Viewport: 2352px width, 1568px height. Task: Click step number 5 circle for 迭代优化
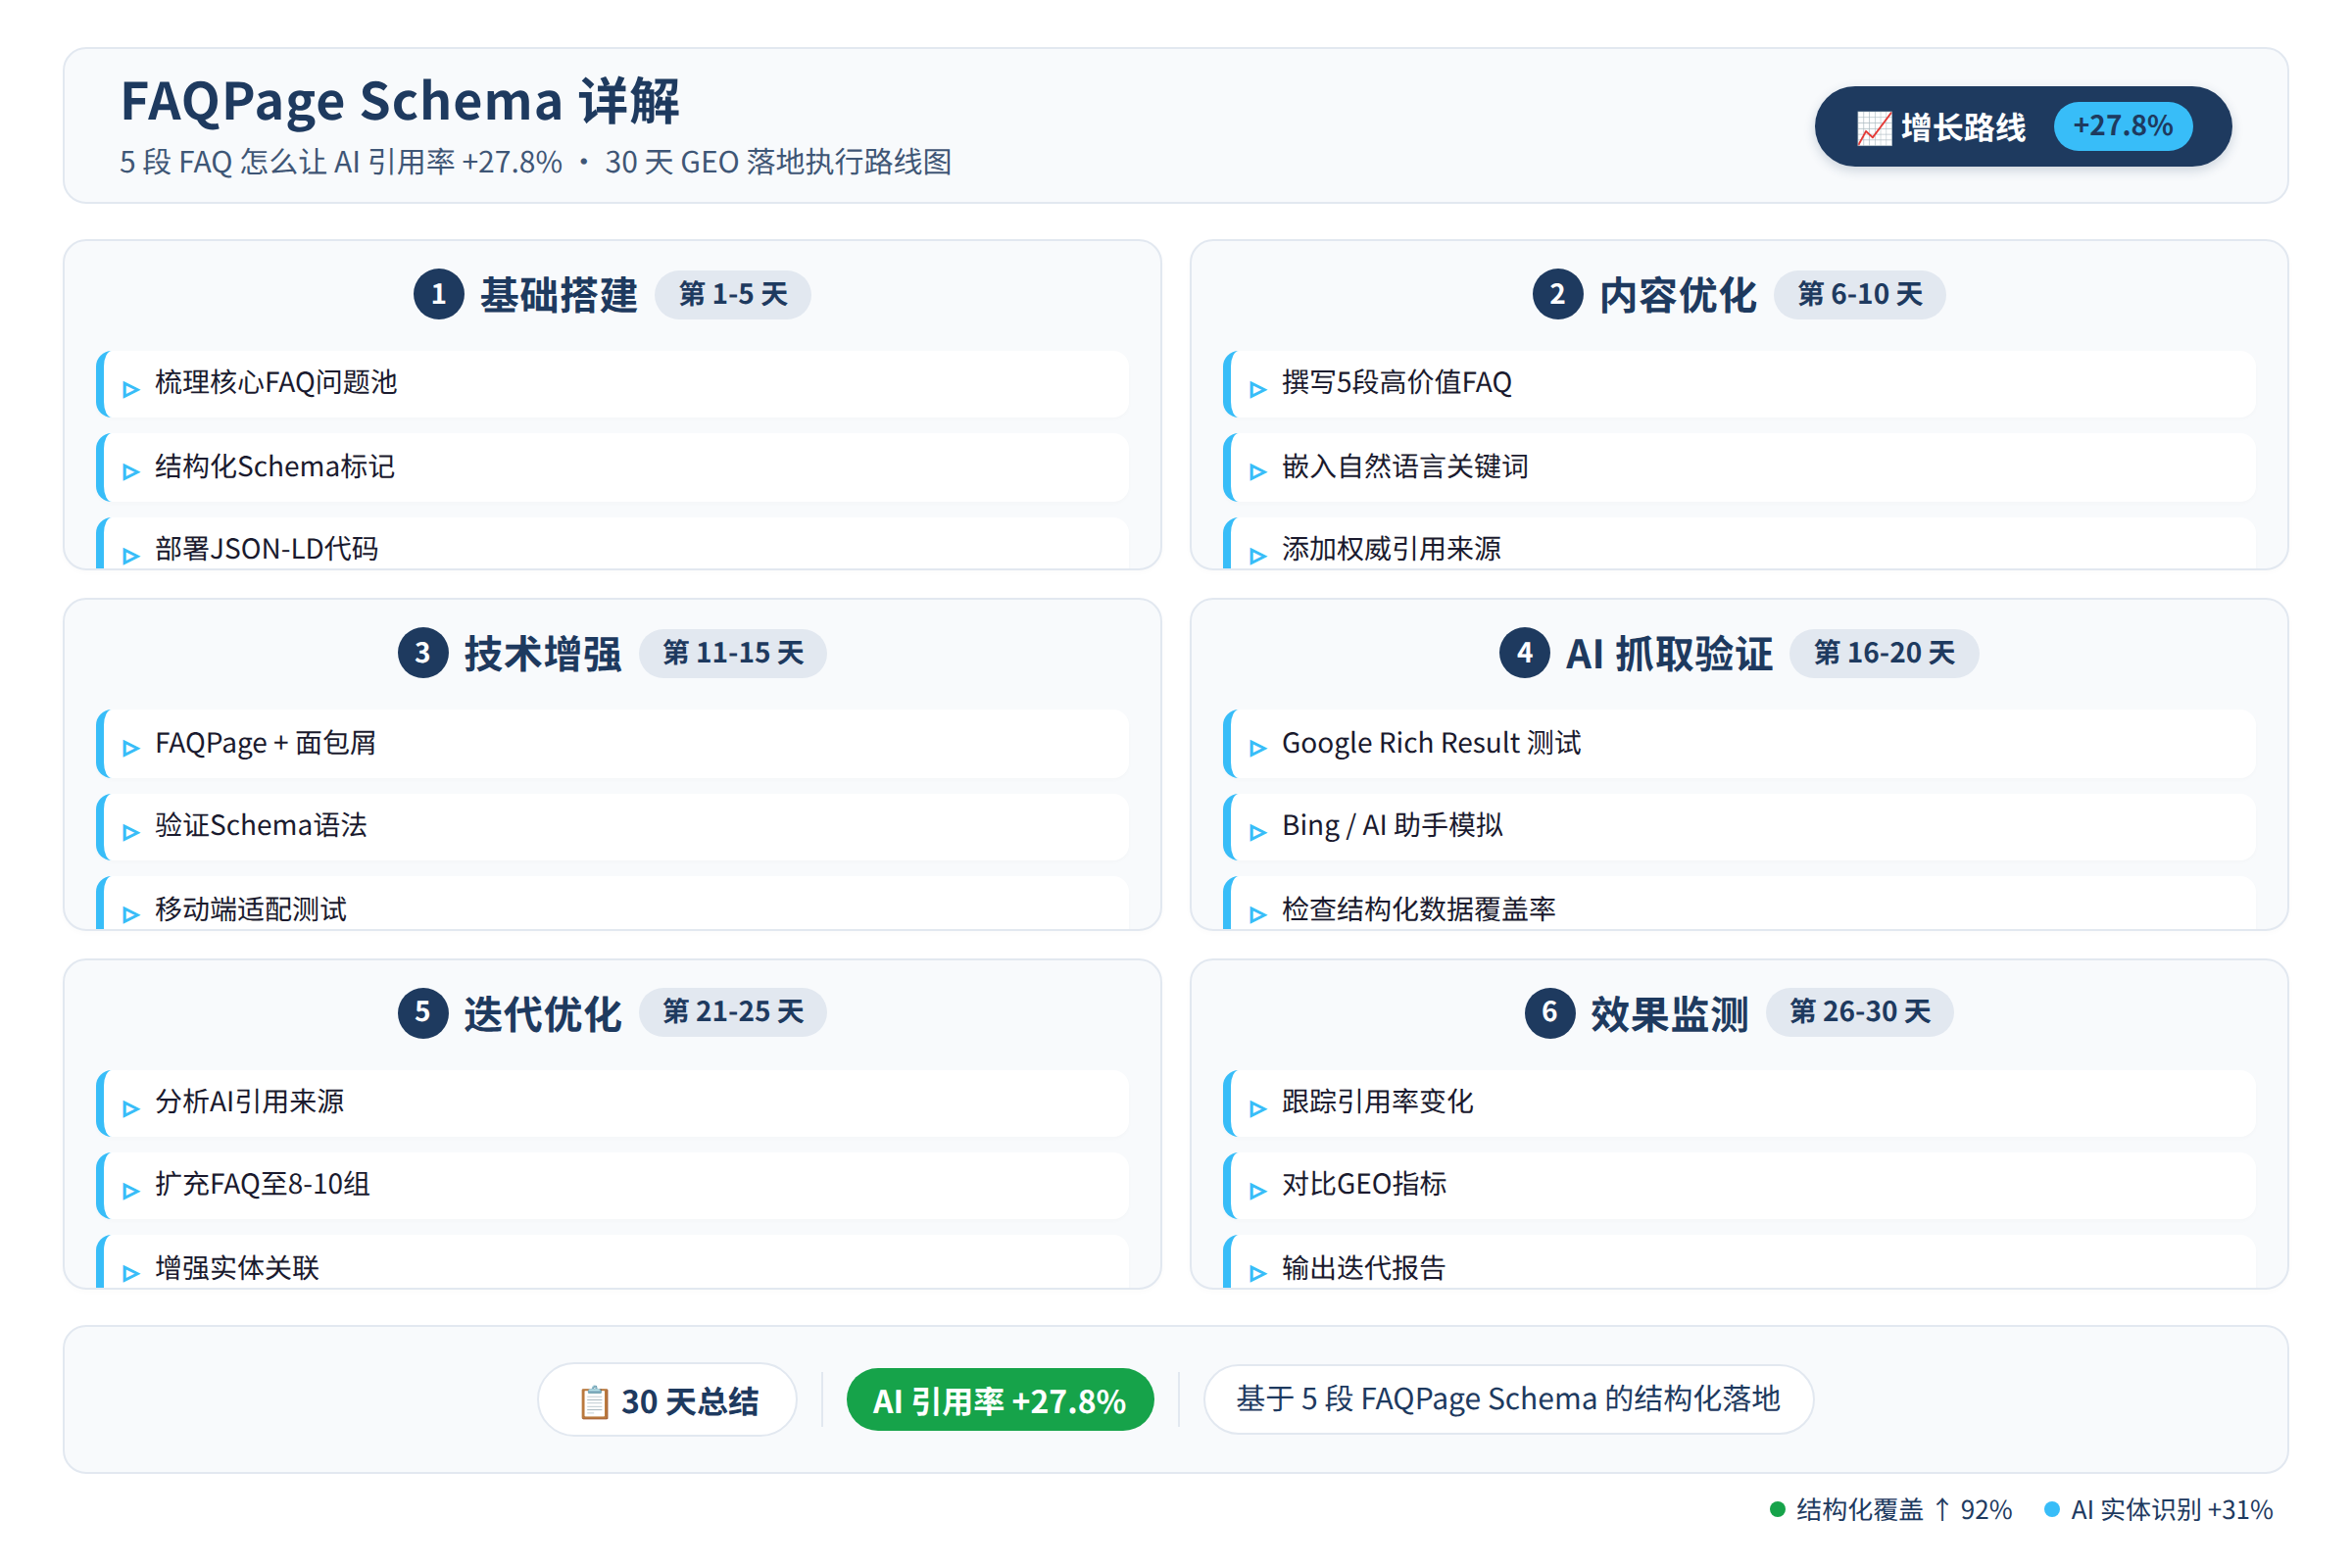pos(422,1012)
